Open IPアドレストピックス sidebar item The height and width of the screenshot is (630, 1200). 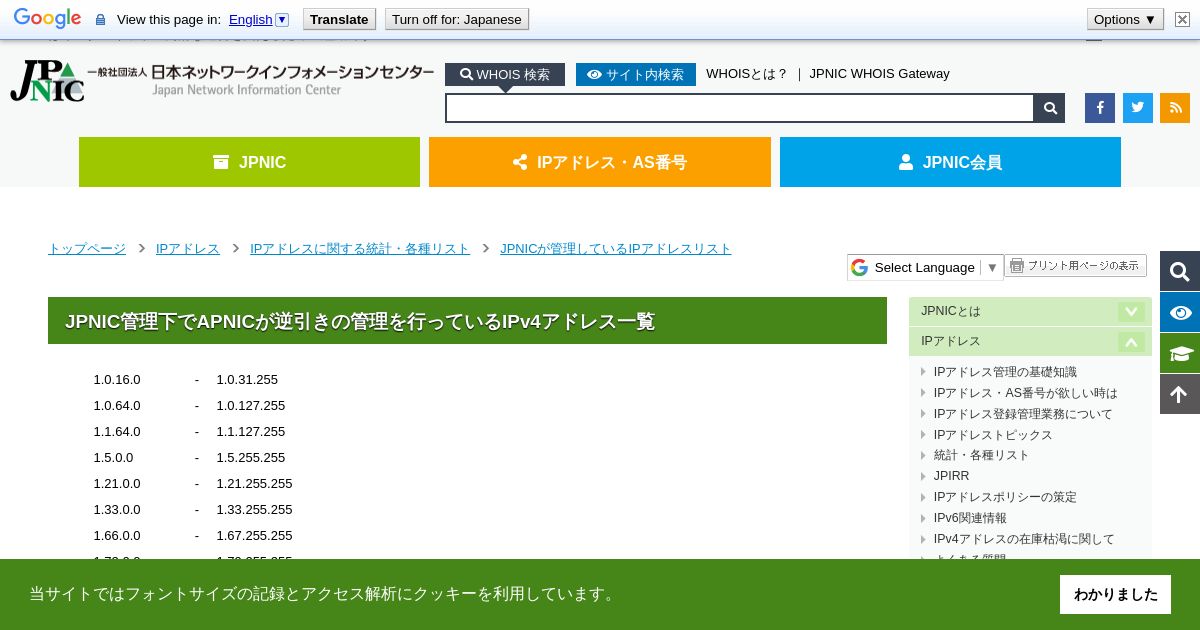pos(993,435)
